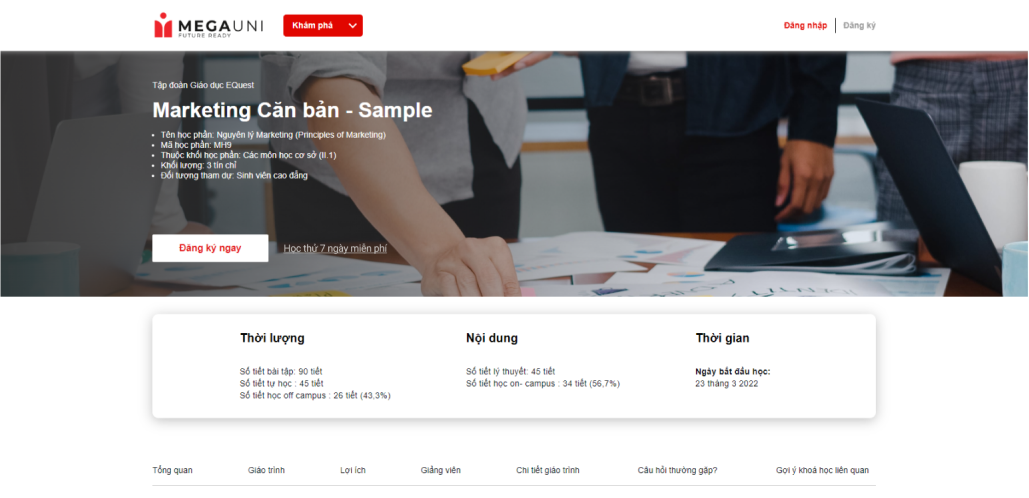This screenshot has width=1029, height=498.
Task: Open the Khám phá dropdown menu
Action: [x=323, y=26]
